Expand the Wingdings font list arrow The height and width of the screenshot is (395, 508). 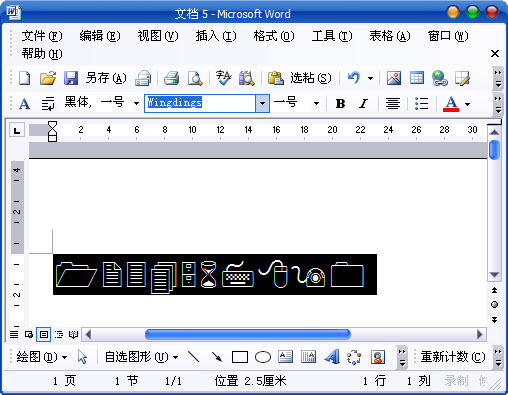pos(262,103)
